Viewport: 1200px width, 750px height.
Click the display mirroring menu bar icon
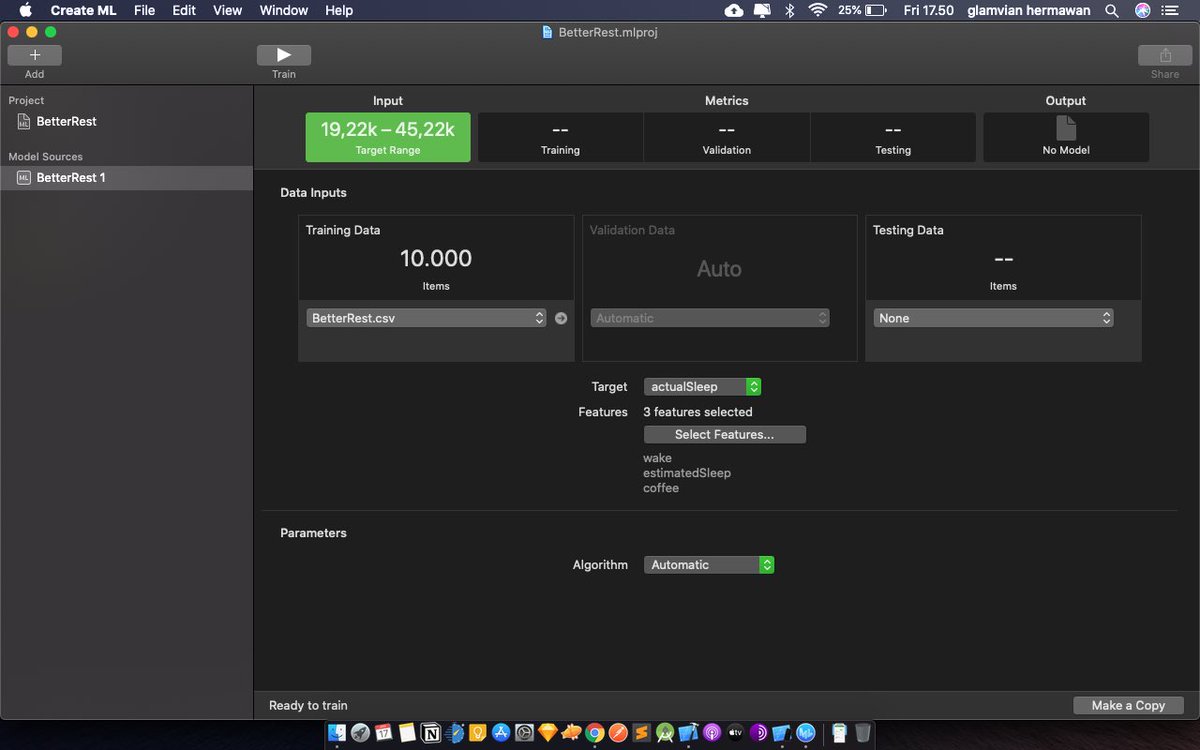pos(762,10)
